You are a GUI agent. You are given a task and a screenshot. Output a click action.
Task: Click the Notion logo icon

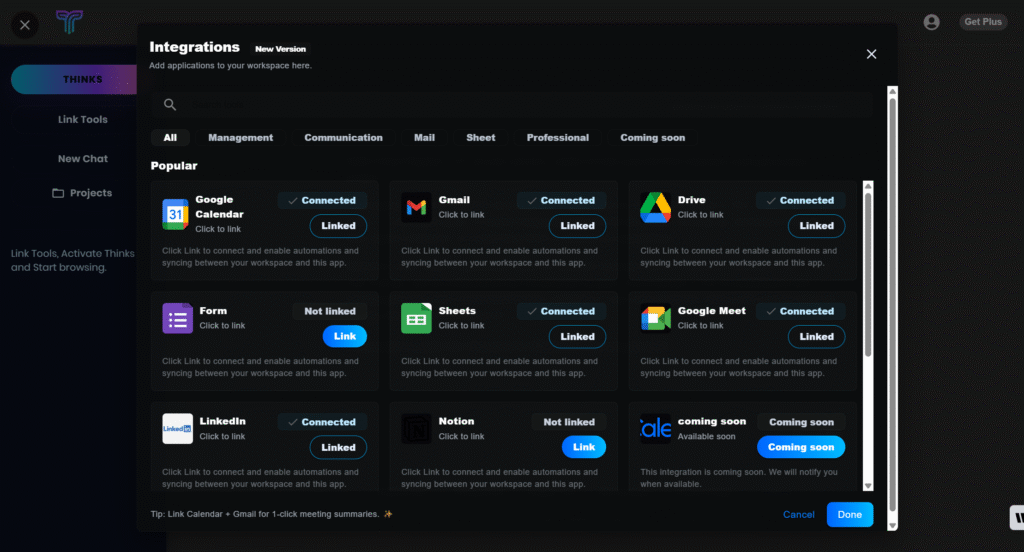[416, 429]
